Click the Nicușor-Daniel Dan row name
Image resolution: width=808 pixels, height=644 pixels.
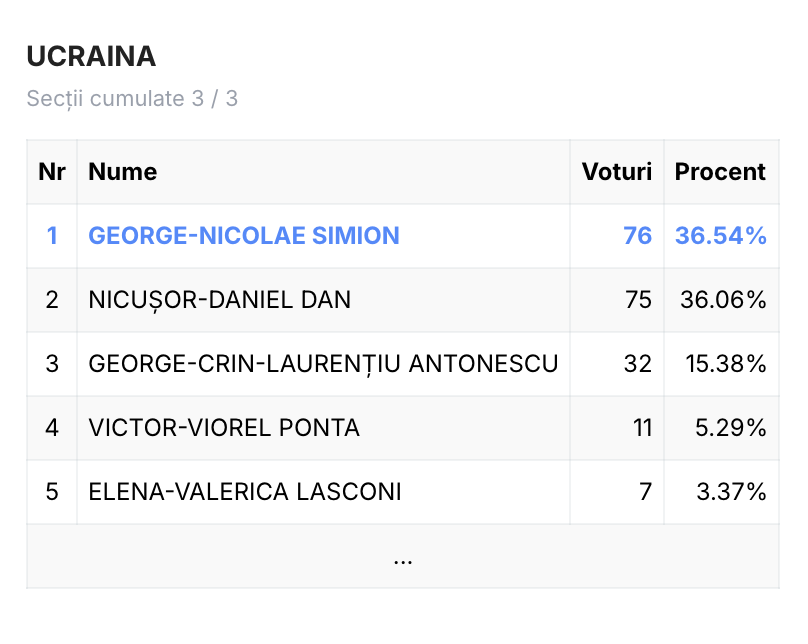[x=220, y=300]
